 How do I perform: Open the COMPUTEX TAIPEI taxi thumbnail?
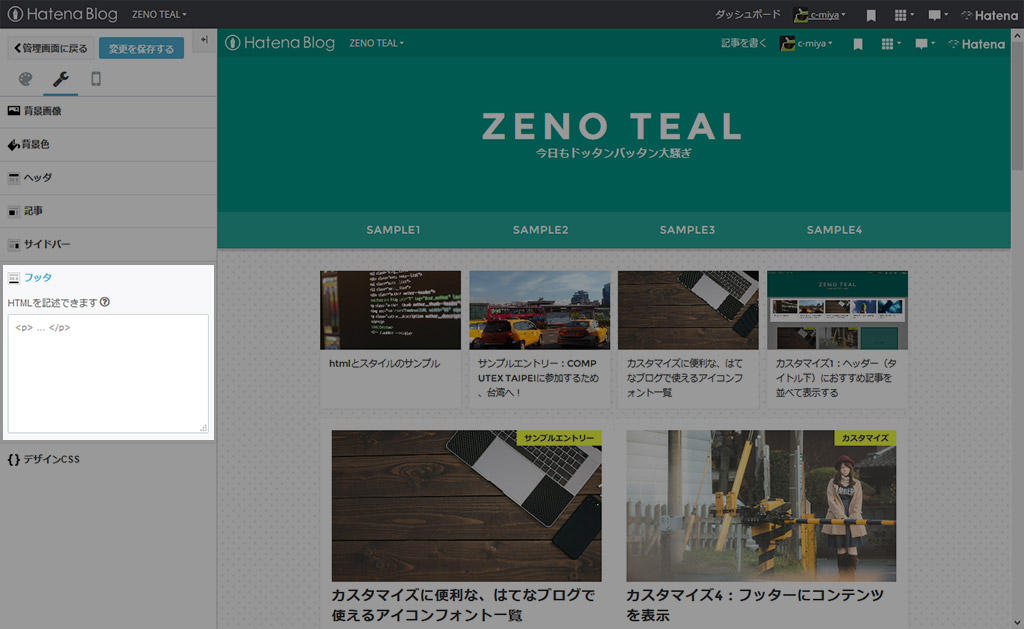point(539,310)
